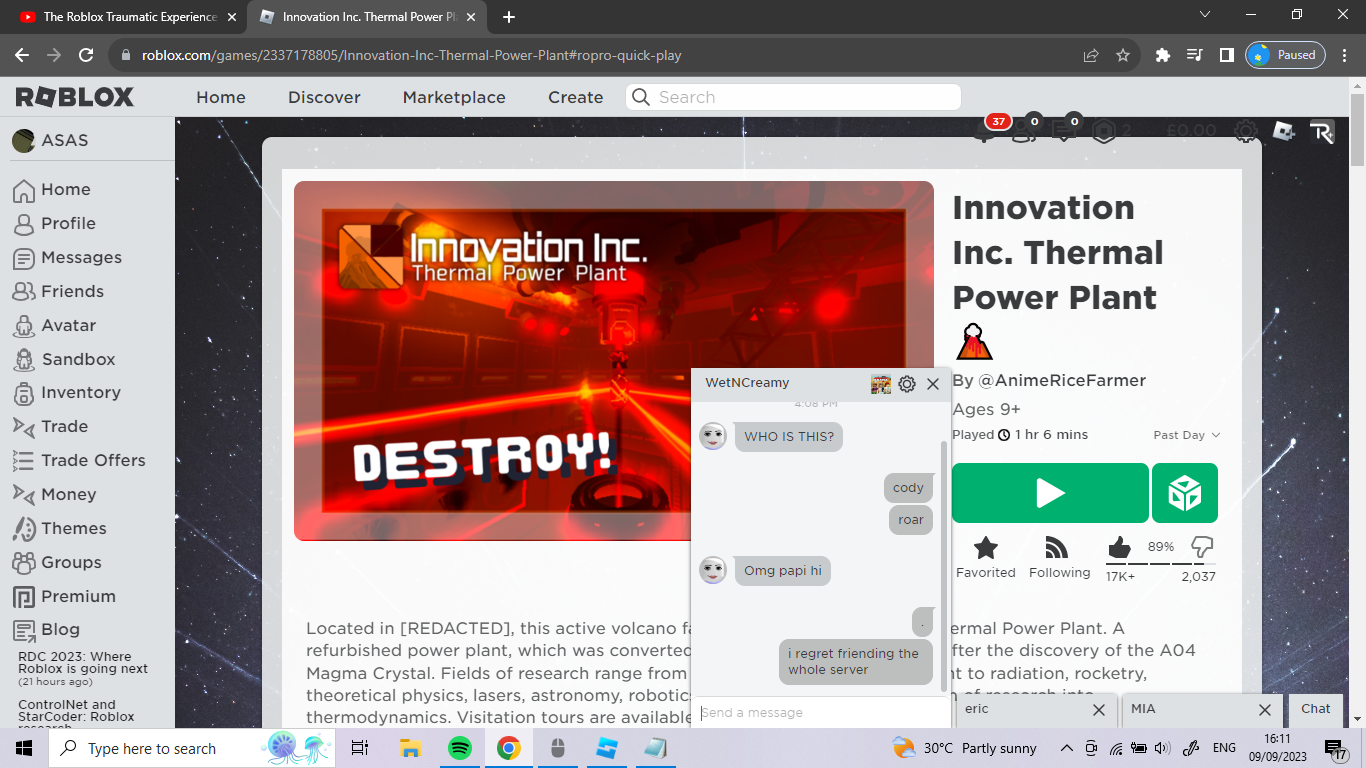Click the thumbs up like icon
The image size is (1366, 768).
pyautogui.click(x=1119, y=547)
